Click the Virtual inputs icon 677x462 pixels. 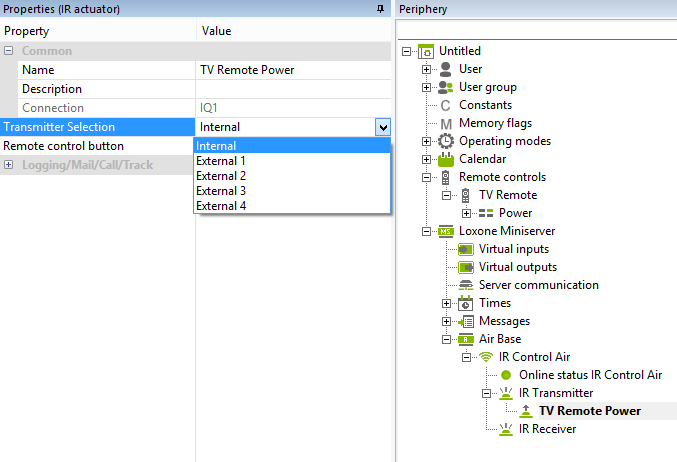(x=466, y=249)
